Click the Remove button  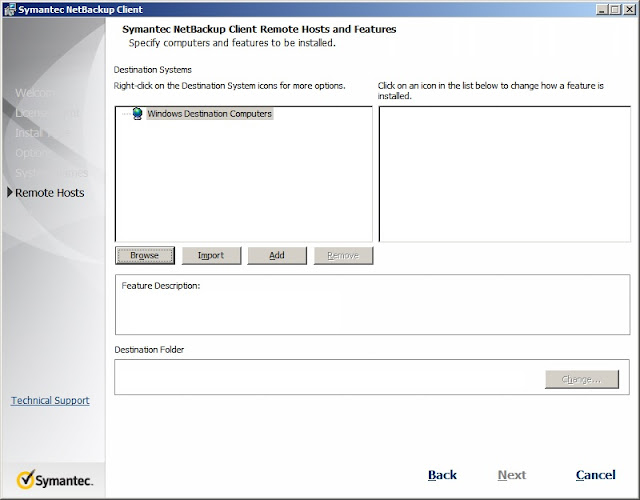(x=343, y=256)
